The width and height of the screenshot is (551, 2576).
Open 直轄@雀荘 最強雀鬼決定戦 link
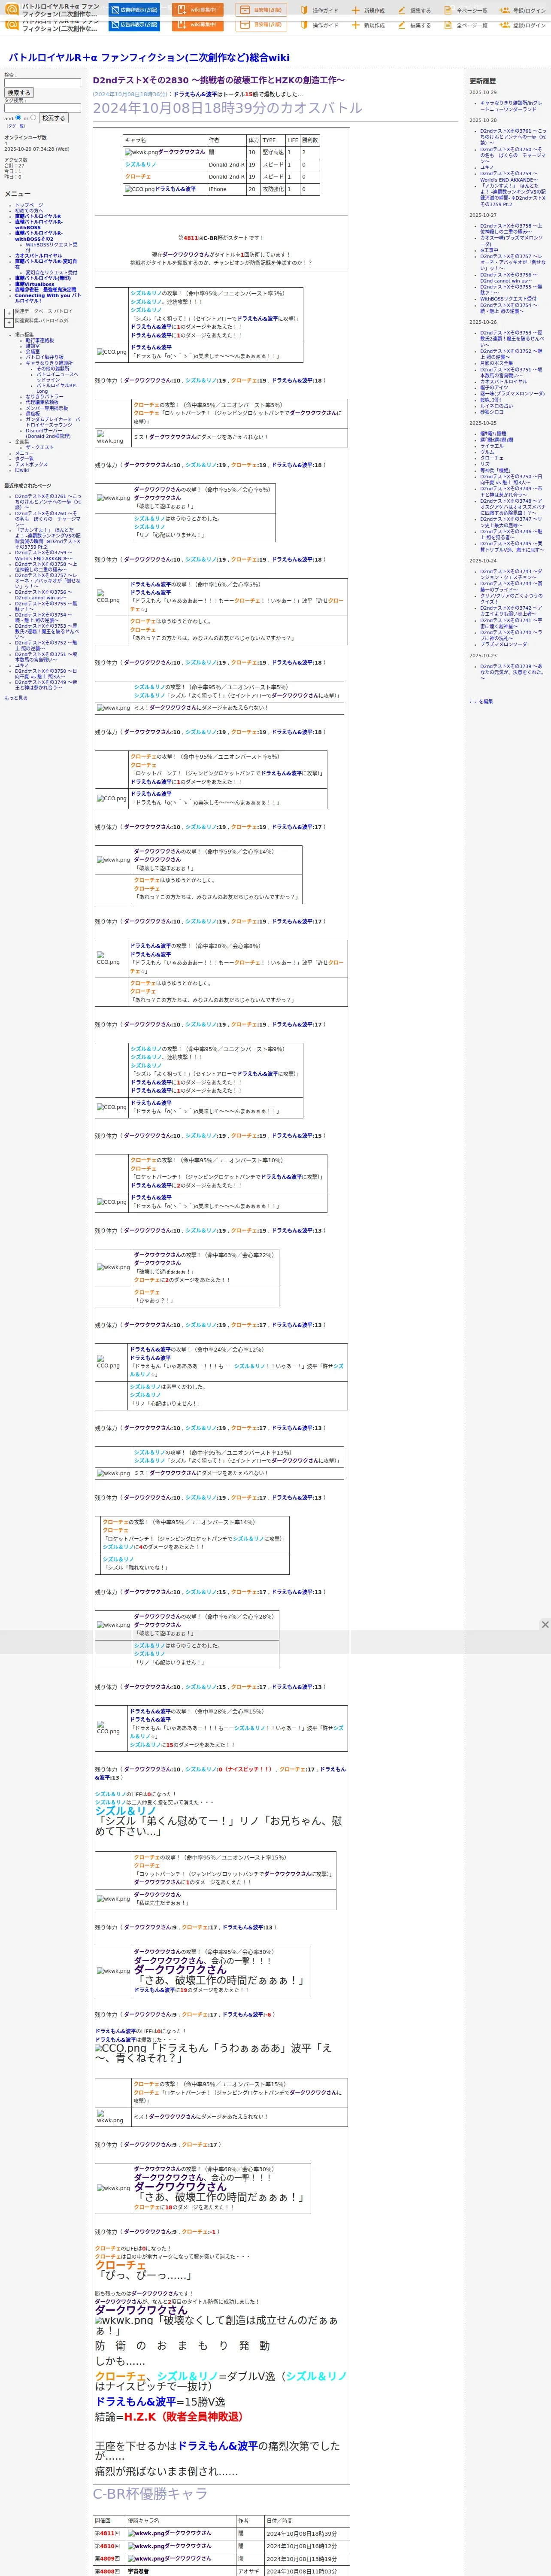pos(45,290)
